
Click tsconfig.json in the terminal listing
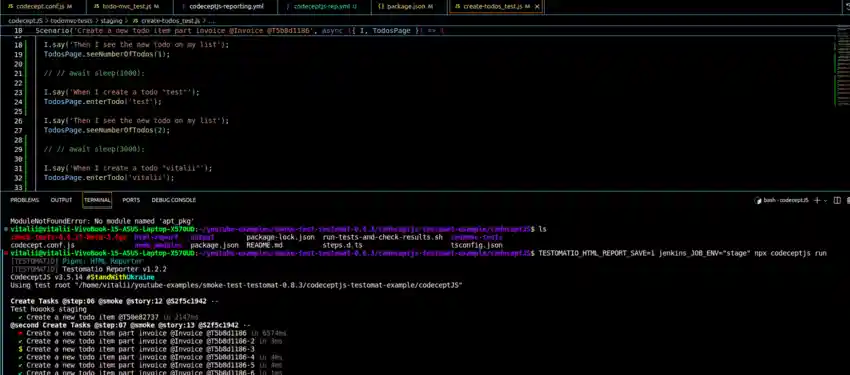pyautogui.click(x=476, y=245)
